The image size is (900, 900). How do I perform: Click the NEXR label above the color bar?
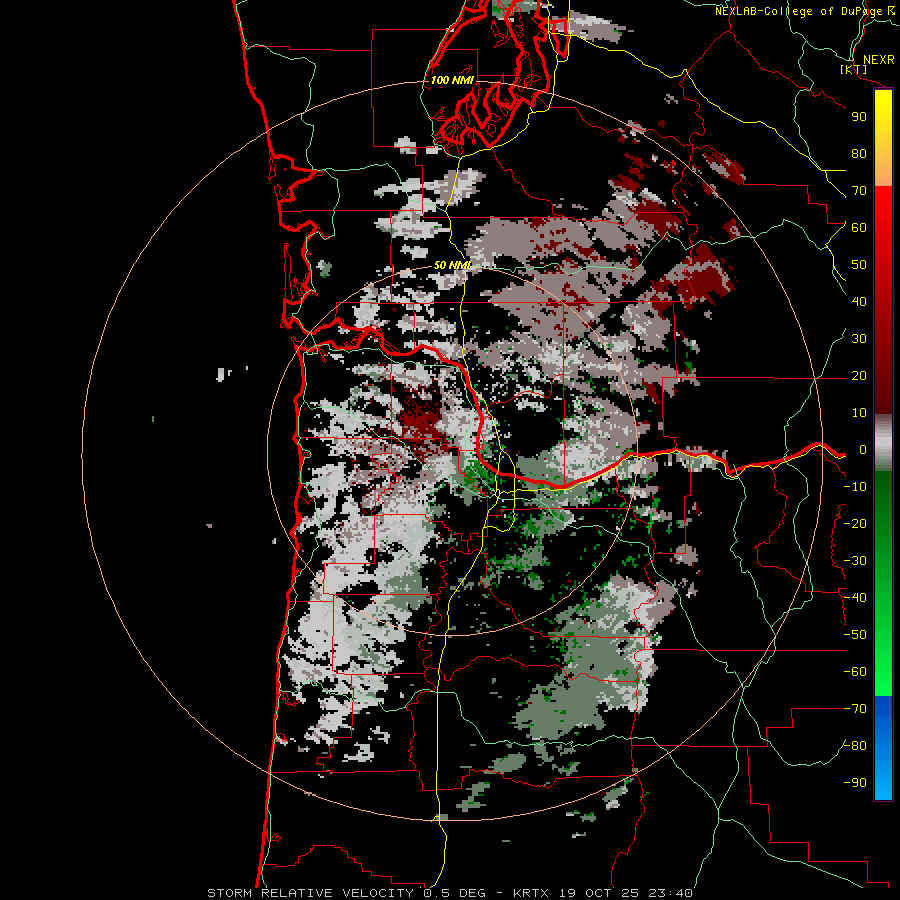[879, 60]
